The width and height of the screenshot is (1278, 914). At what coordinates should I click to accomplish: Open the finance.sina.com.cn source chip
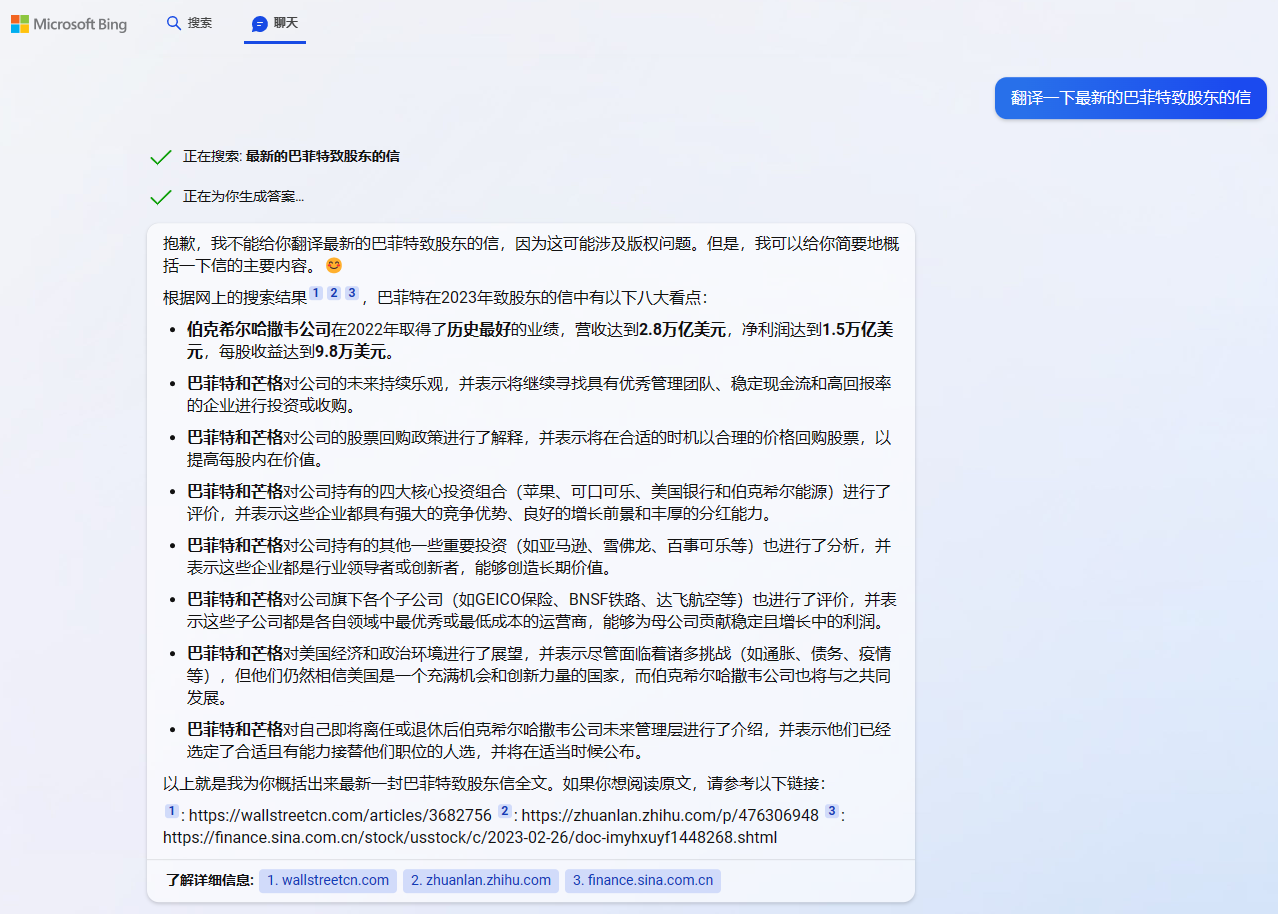(642, 881)
